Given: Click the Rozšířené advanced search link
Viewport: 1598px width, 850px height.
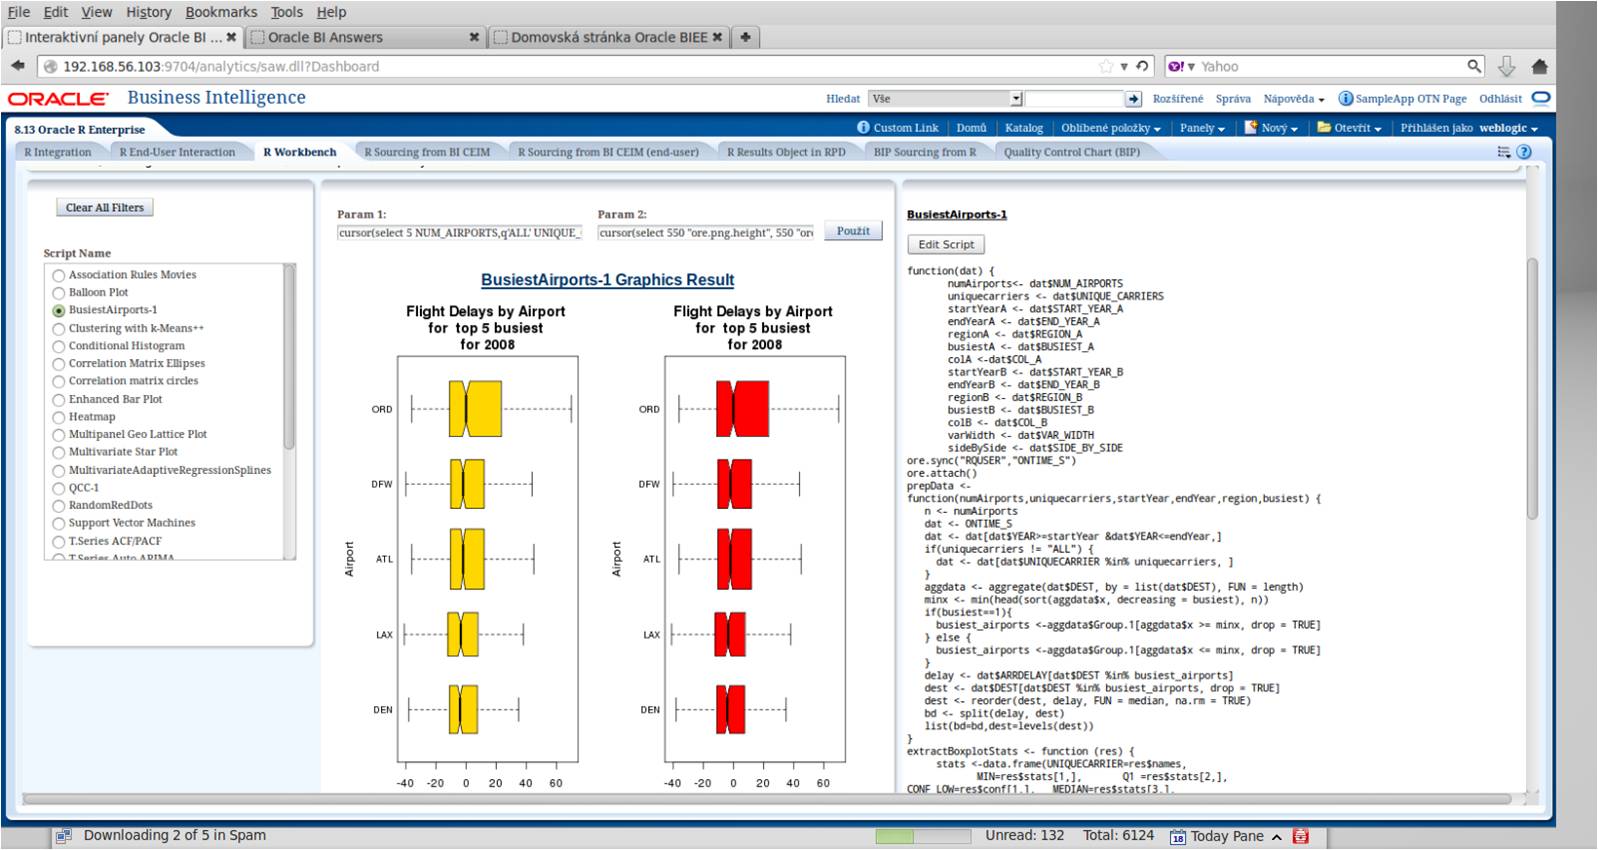Looking at the screenshot, I should 1178,99.
